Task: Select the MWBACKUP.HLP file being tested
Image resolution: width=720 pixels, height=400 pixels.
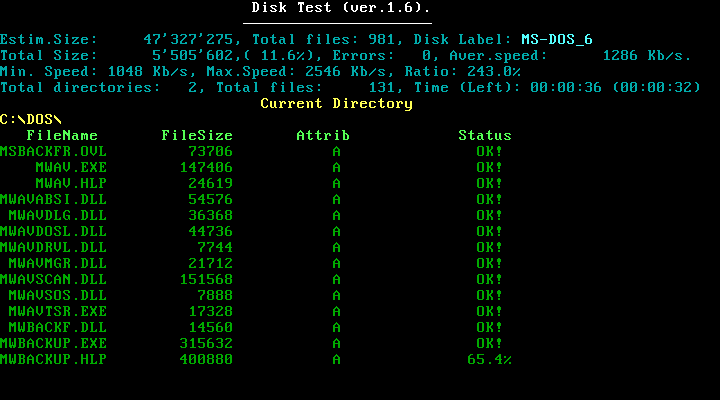Action: [x=53, y=359]
